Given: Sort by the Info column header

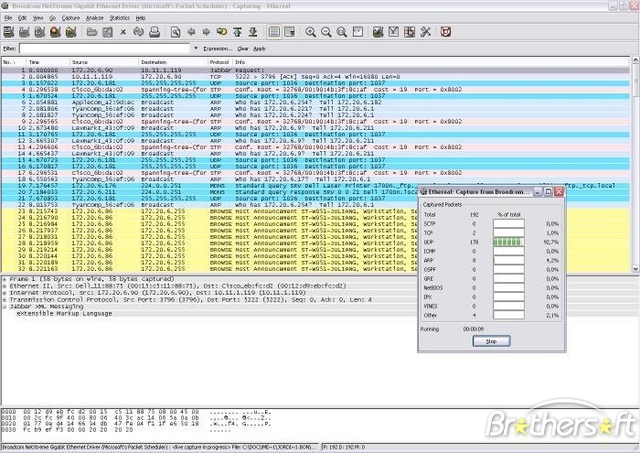Looking at the screenshot, I should 431,62.
